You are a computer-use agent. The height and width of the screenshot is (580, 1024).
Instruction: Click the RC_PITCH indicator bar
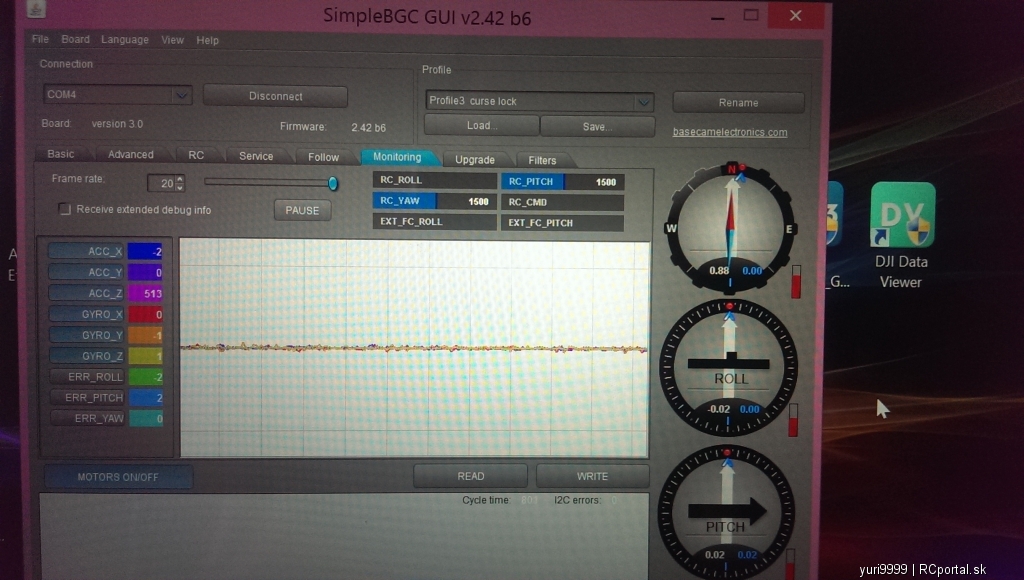coord(562,182)
